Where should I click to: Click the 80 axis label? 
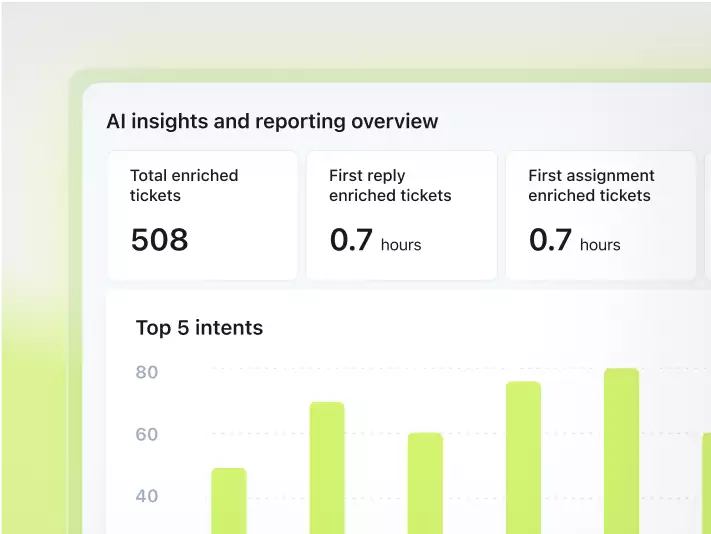[x=147, y=372]
